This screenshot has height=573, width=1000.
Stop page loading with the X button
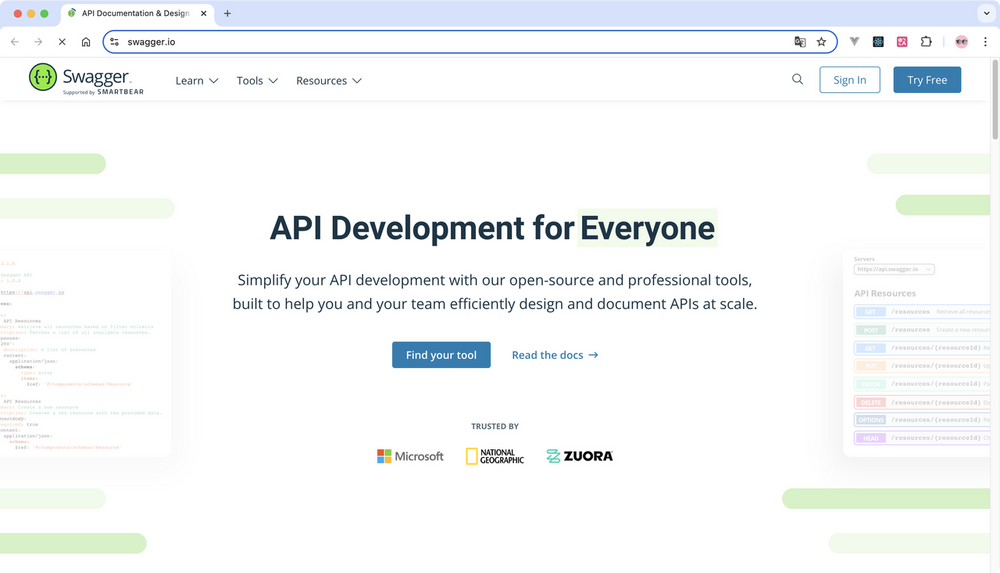click(x=62, y=42)
